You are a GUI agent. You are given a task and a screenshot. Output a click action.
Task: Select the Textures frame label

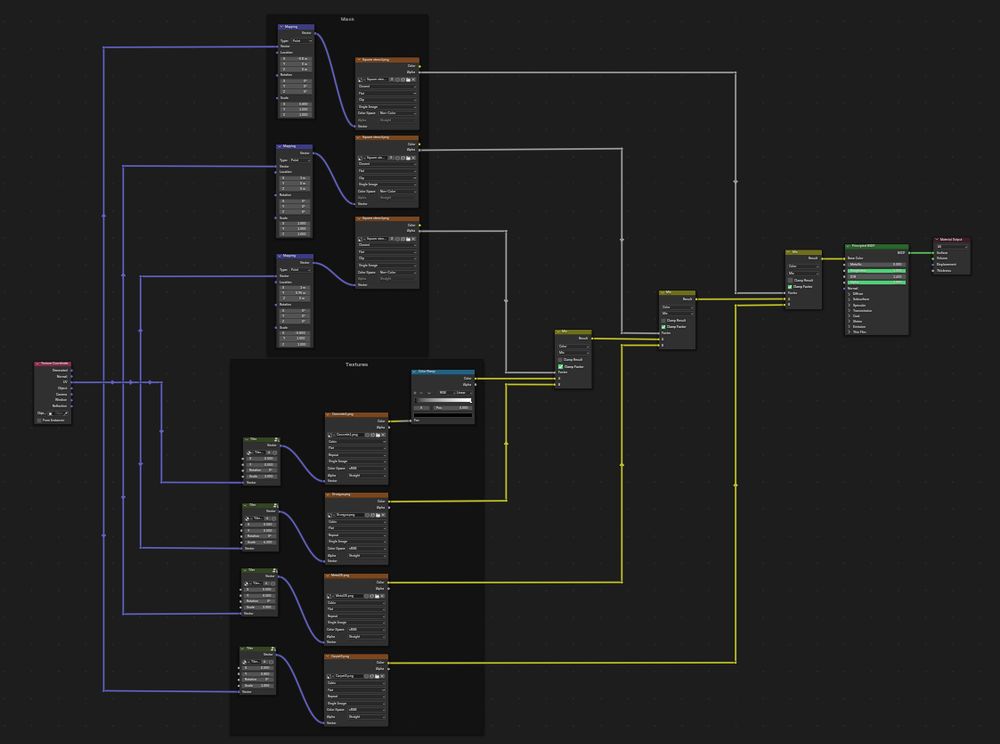tap(357, 365)
